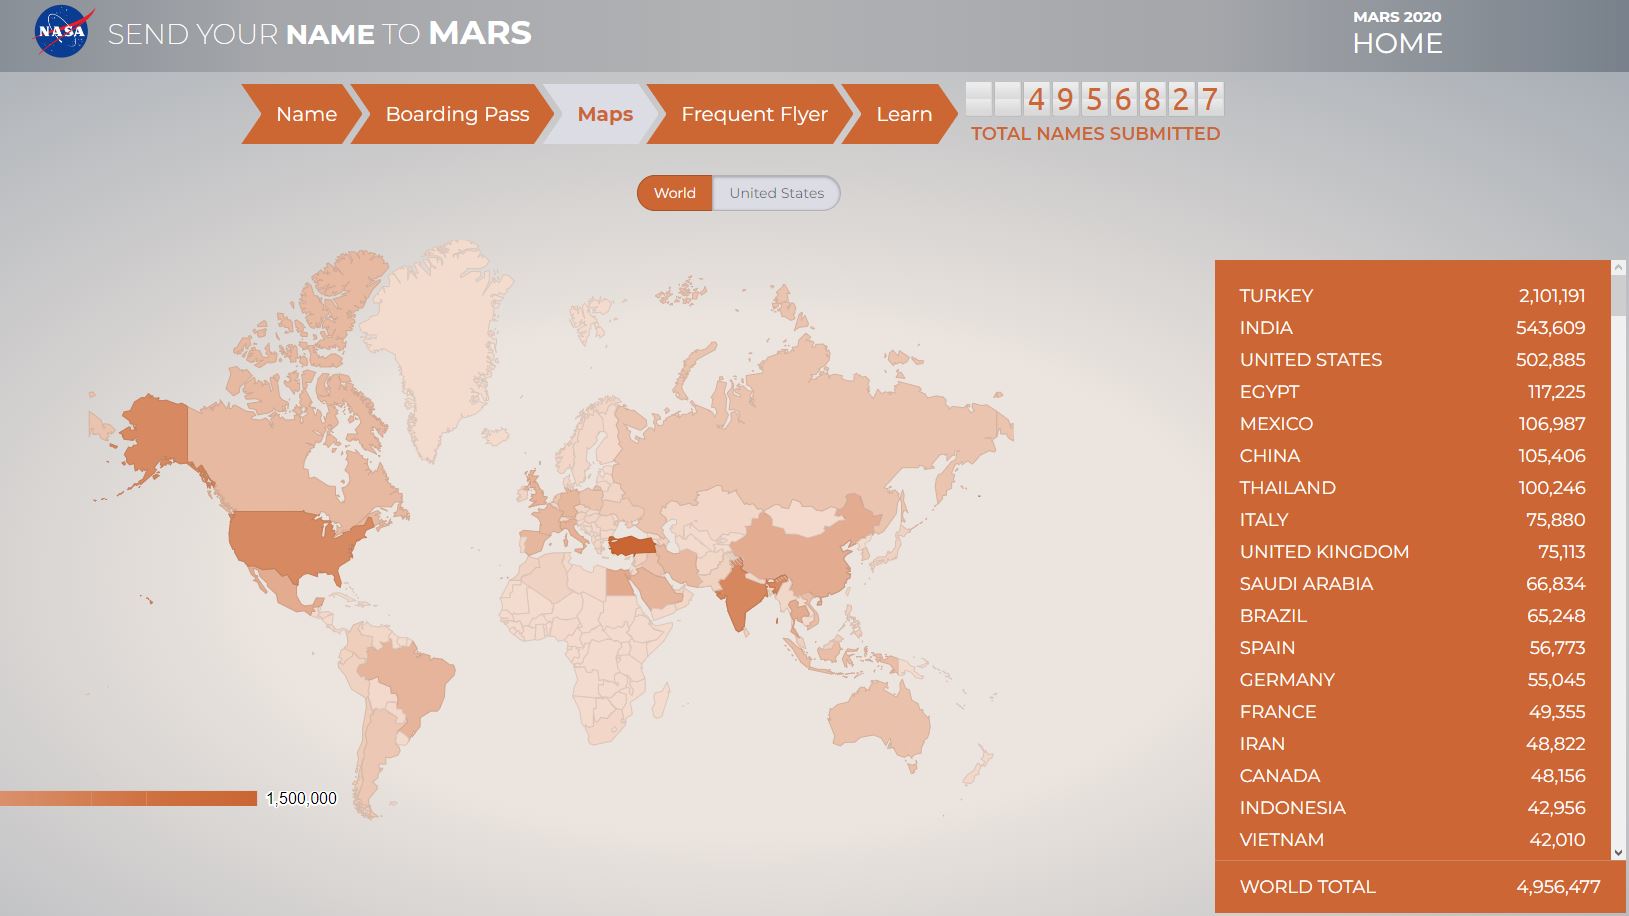Image resolution: width=1629 pixels, height=916 pixels.
Task: Click the INDONESIA list entry
Action: (1412, 808)
